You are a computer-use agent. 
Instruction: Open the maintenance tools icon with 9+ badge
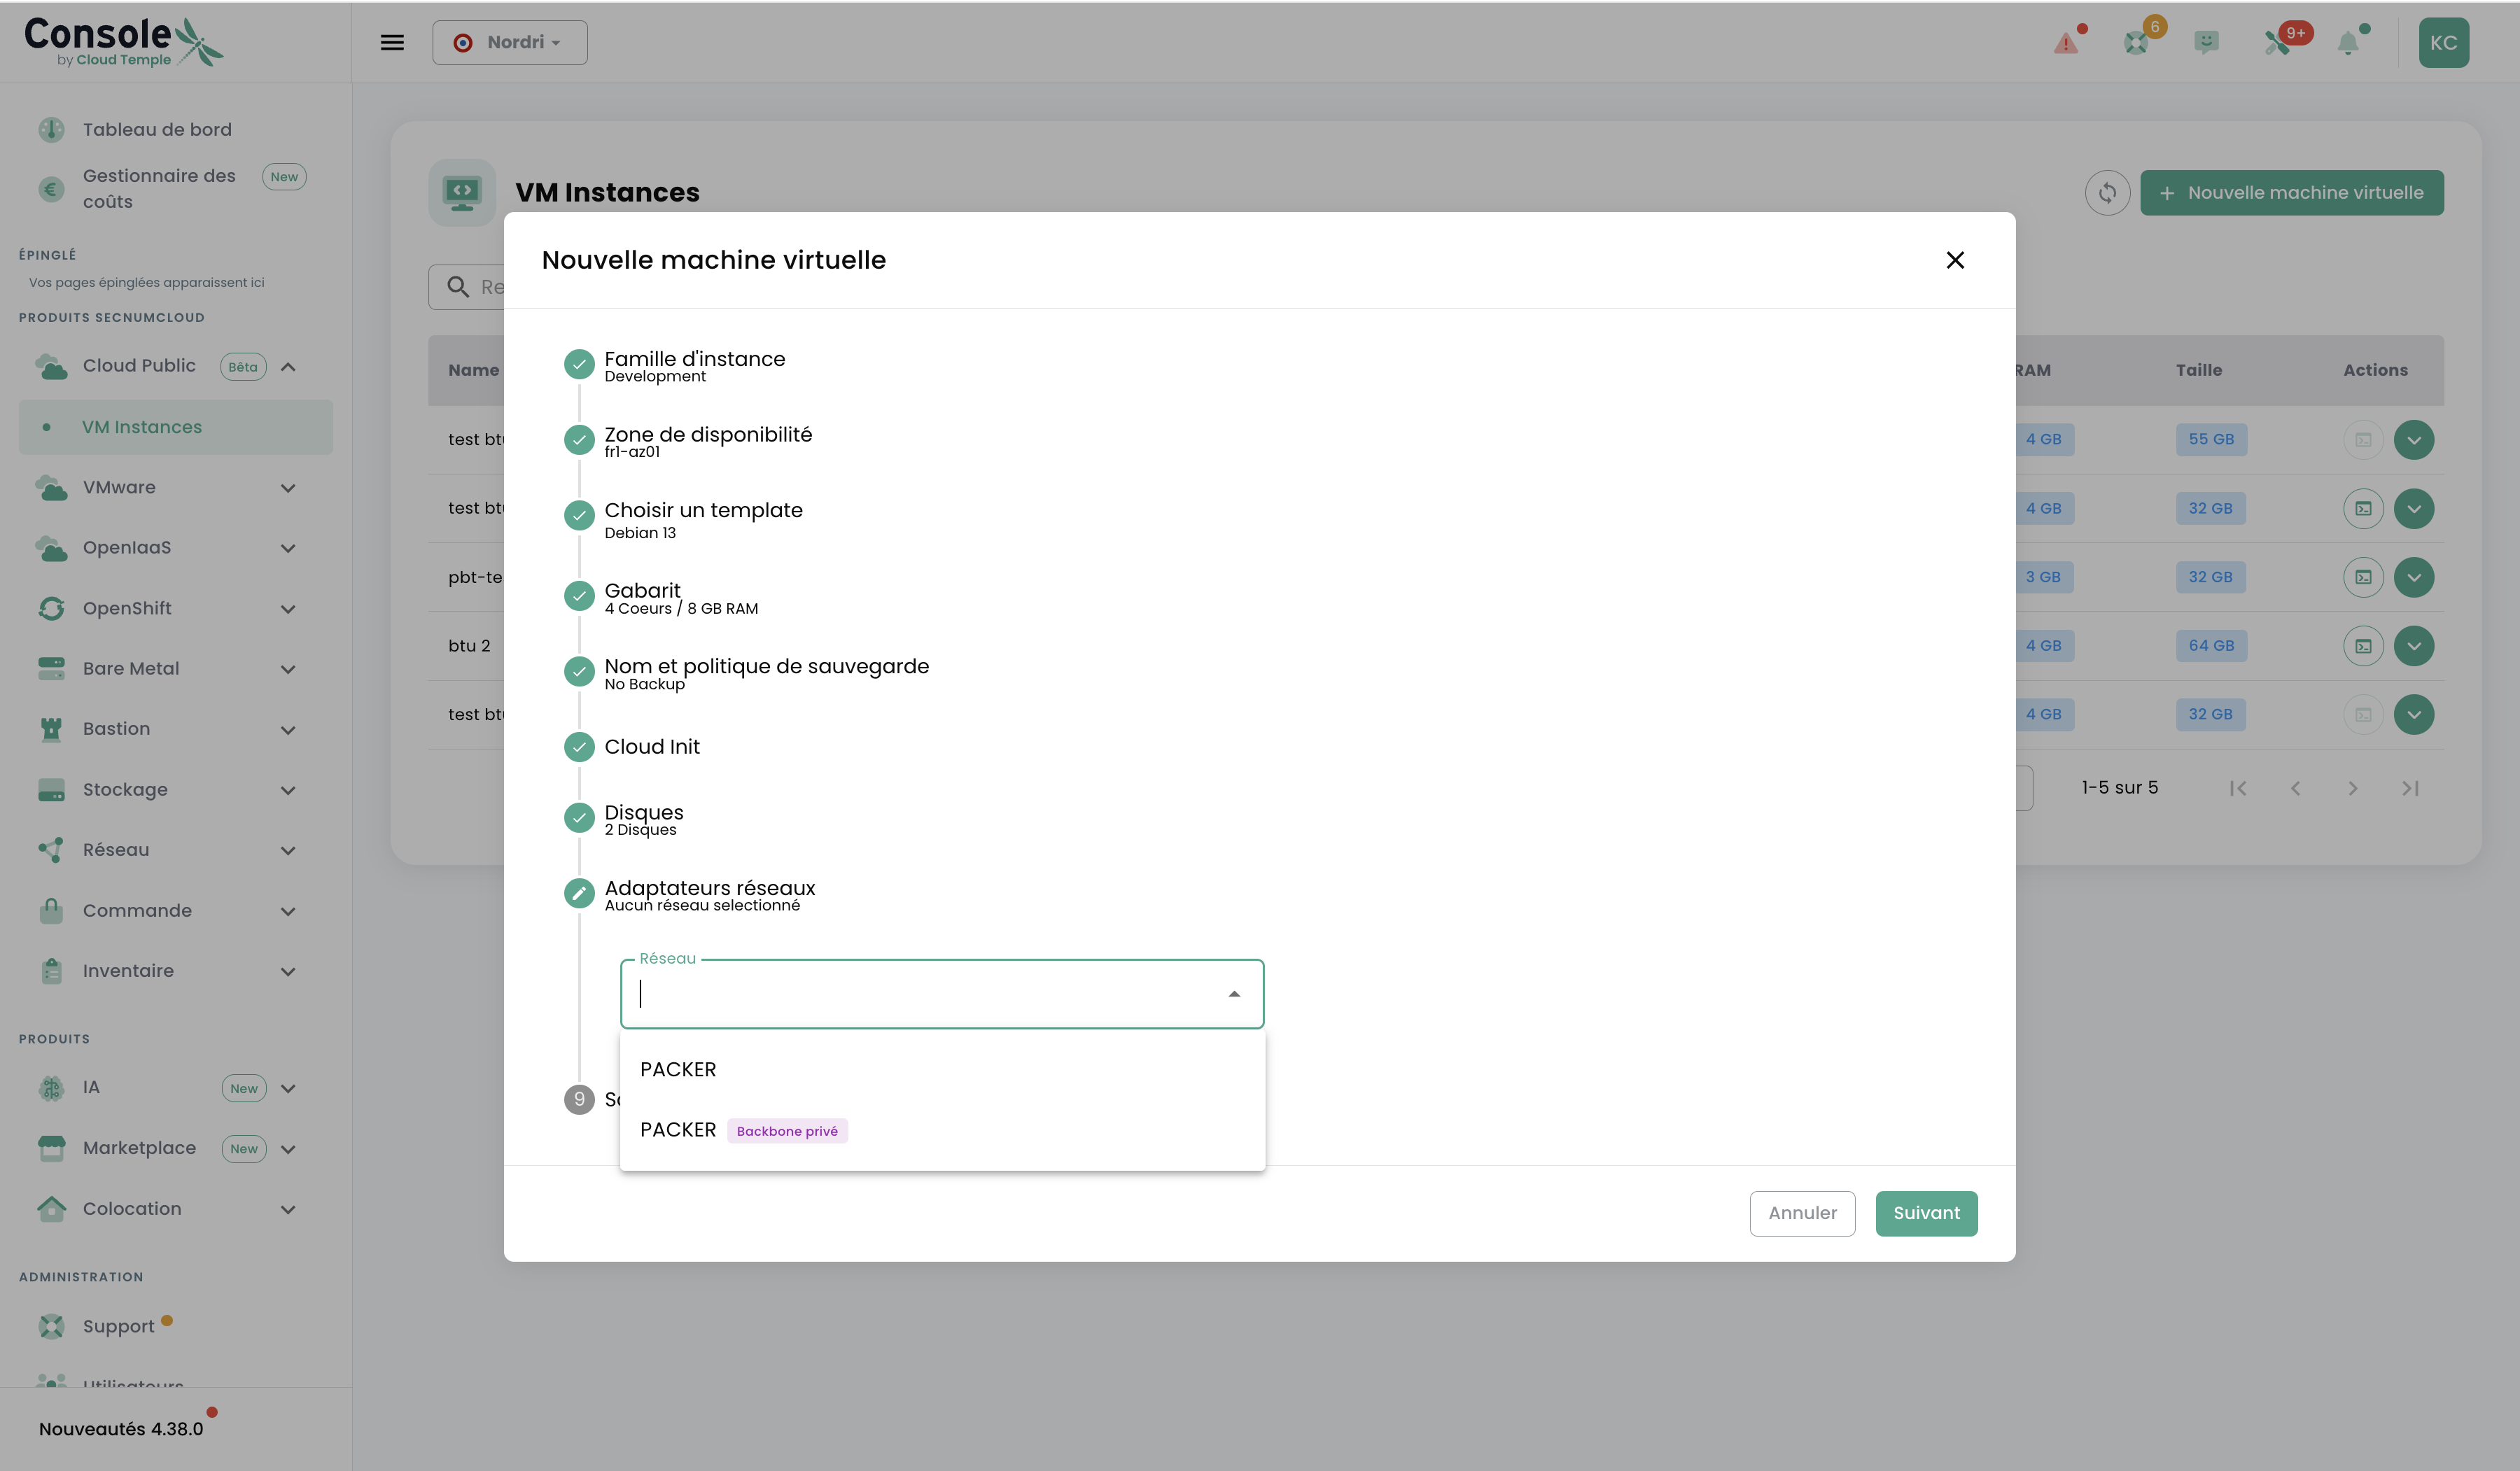coord(2278,43)
